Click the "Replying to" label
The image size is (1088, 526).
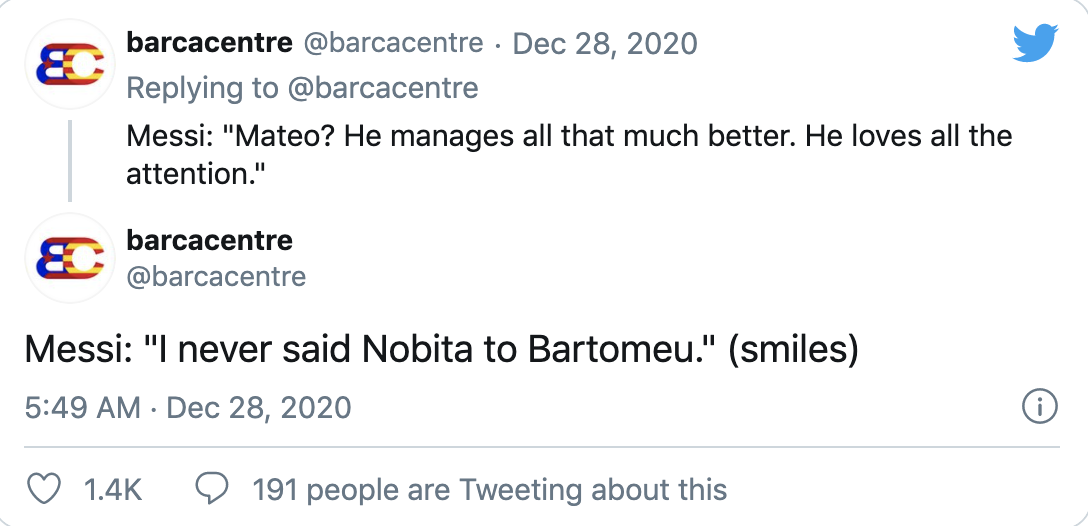coord(202,88)
